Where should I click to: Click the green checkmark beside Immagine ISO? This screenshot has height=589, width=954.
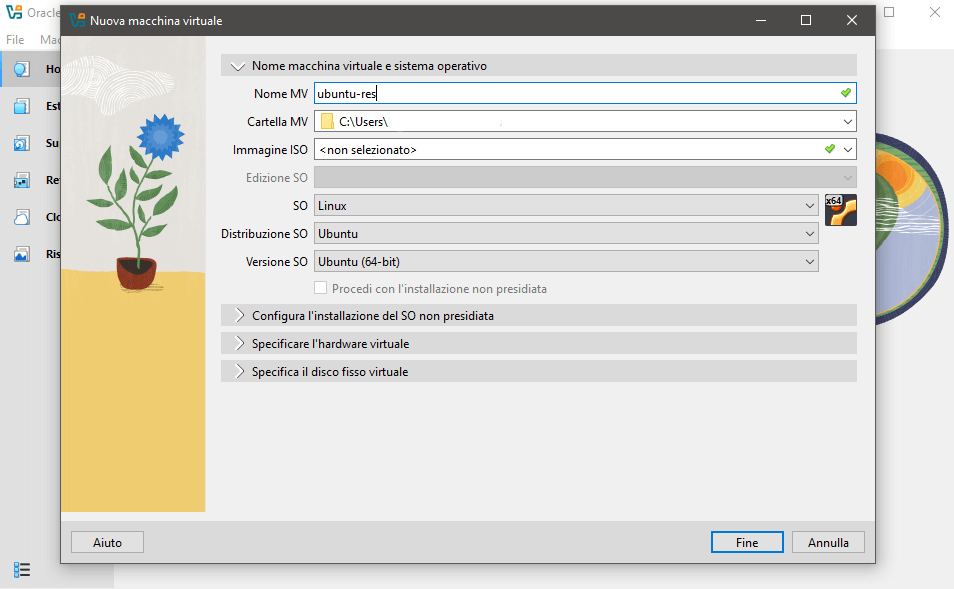click(x=828, y=149)
